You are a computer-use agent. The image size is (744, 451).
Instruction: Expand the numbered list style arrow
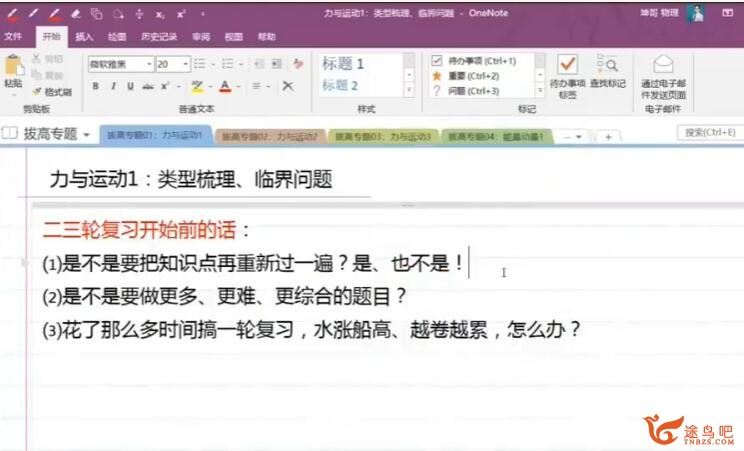pyautogui.click(x=241, y=64)
